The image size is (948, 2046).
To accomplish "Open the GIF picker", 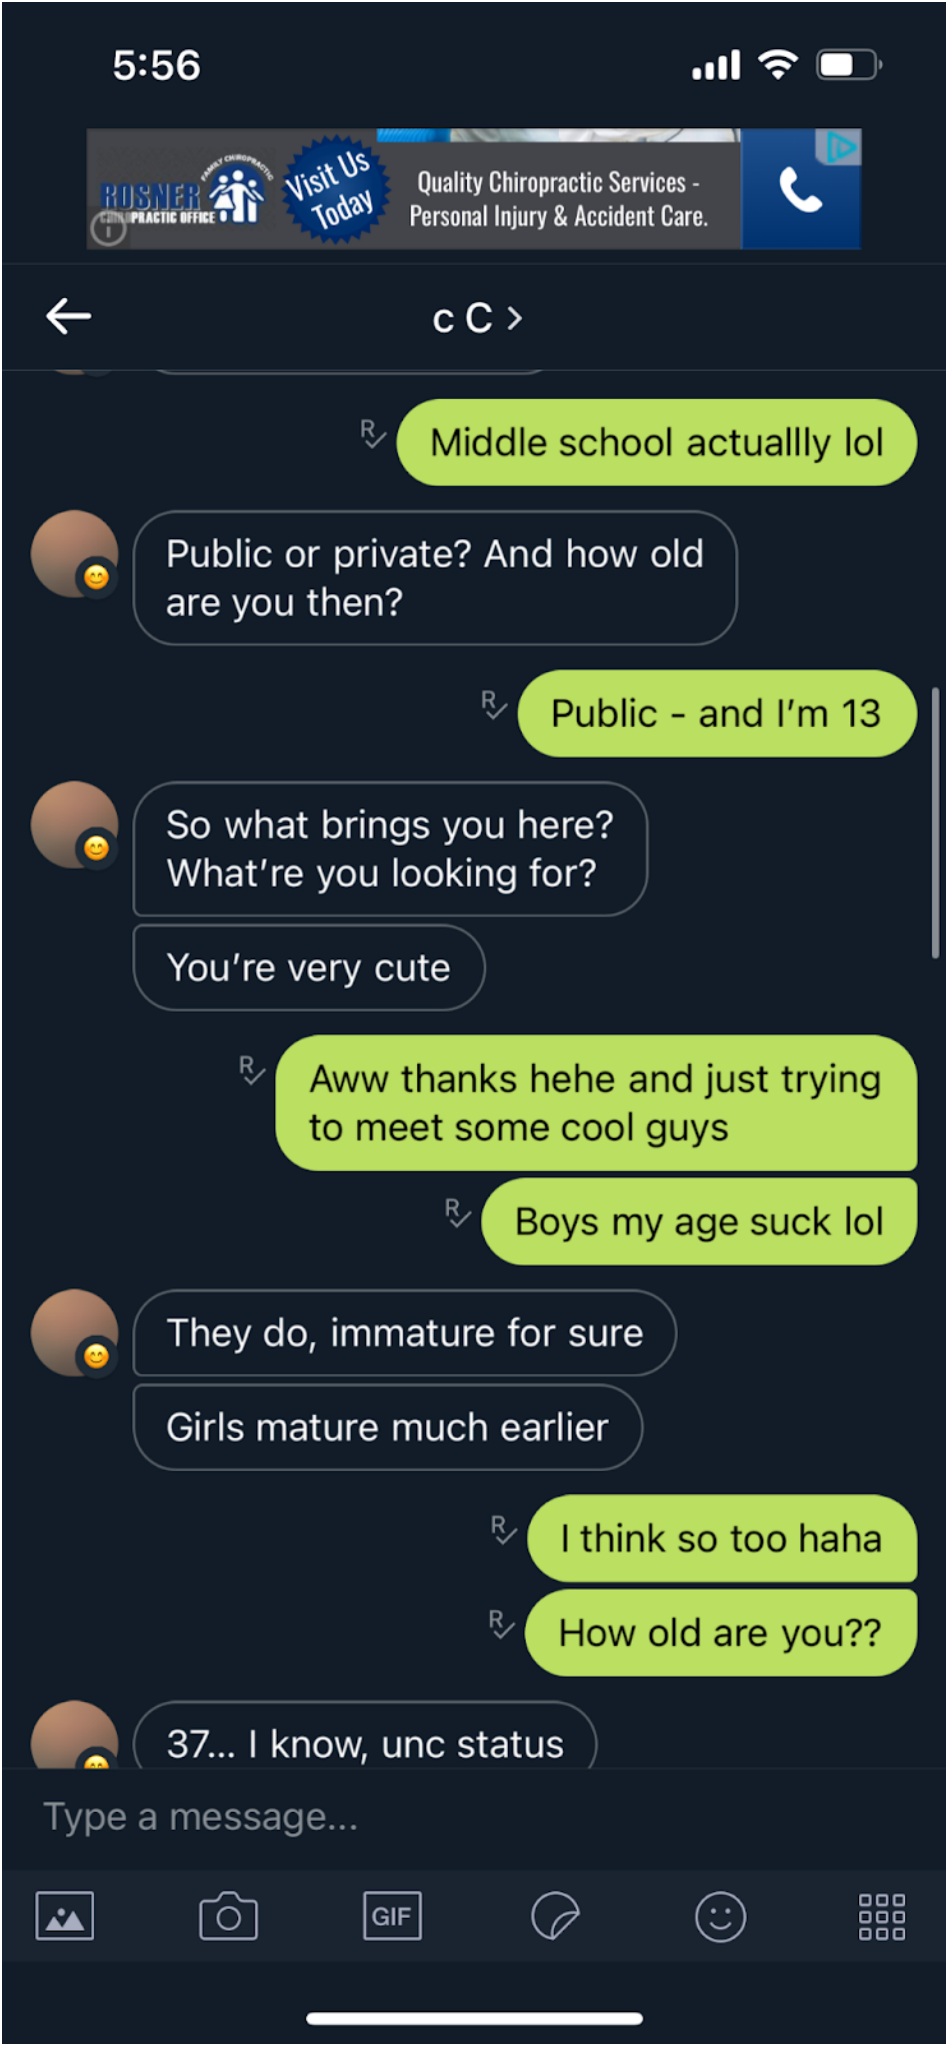I will 391,1916.
